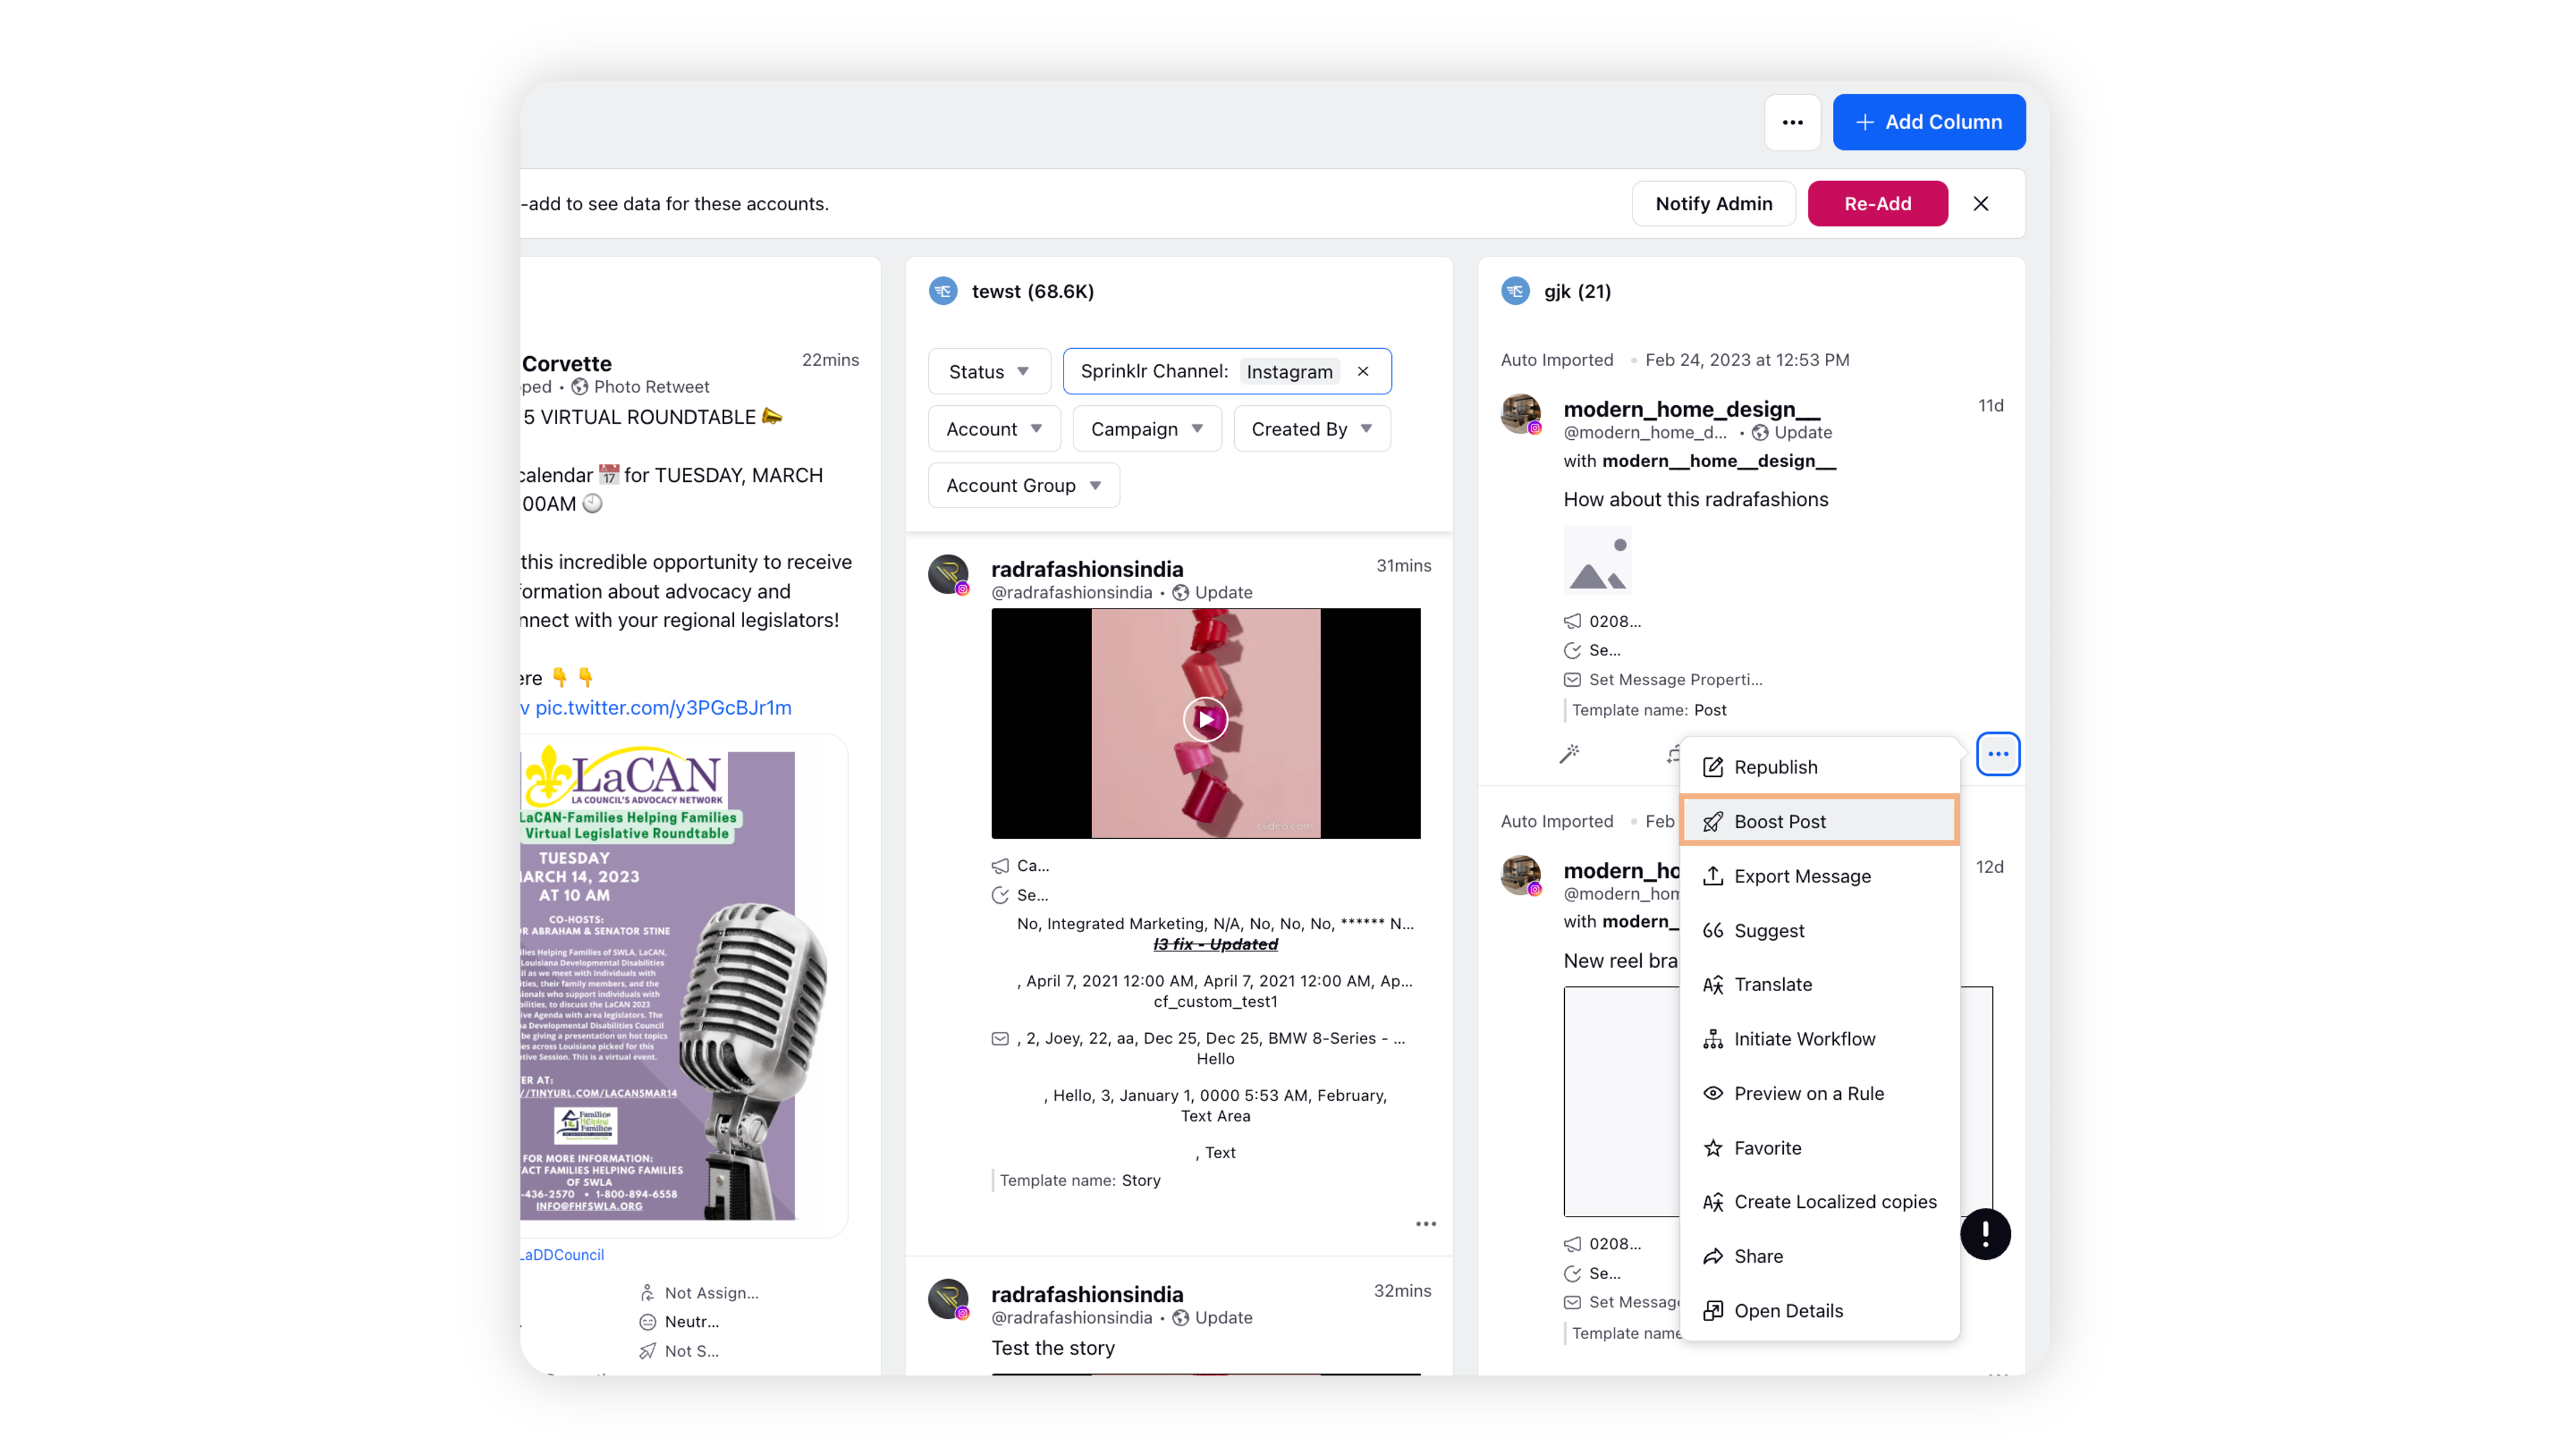Choose Open Details menu item
The width and height of the screenshot is (2570, 1456).
[x=1819, y=1310]
